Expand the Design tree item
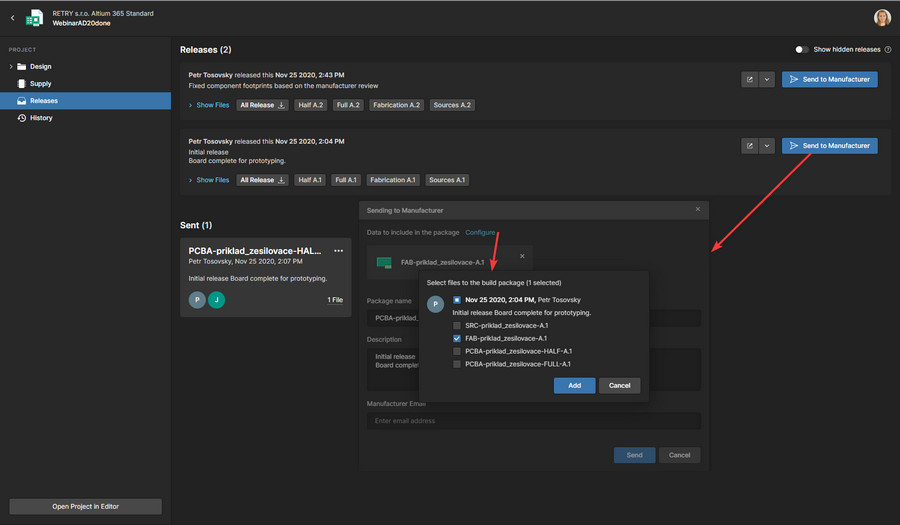This screenshot has height=525, width=900. 11,67
